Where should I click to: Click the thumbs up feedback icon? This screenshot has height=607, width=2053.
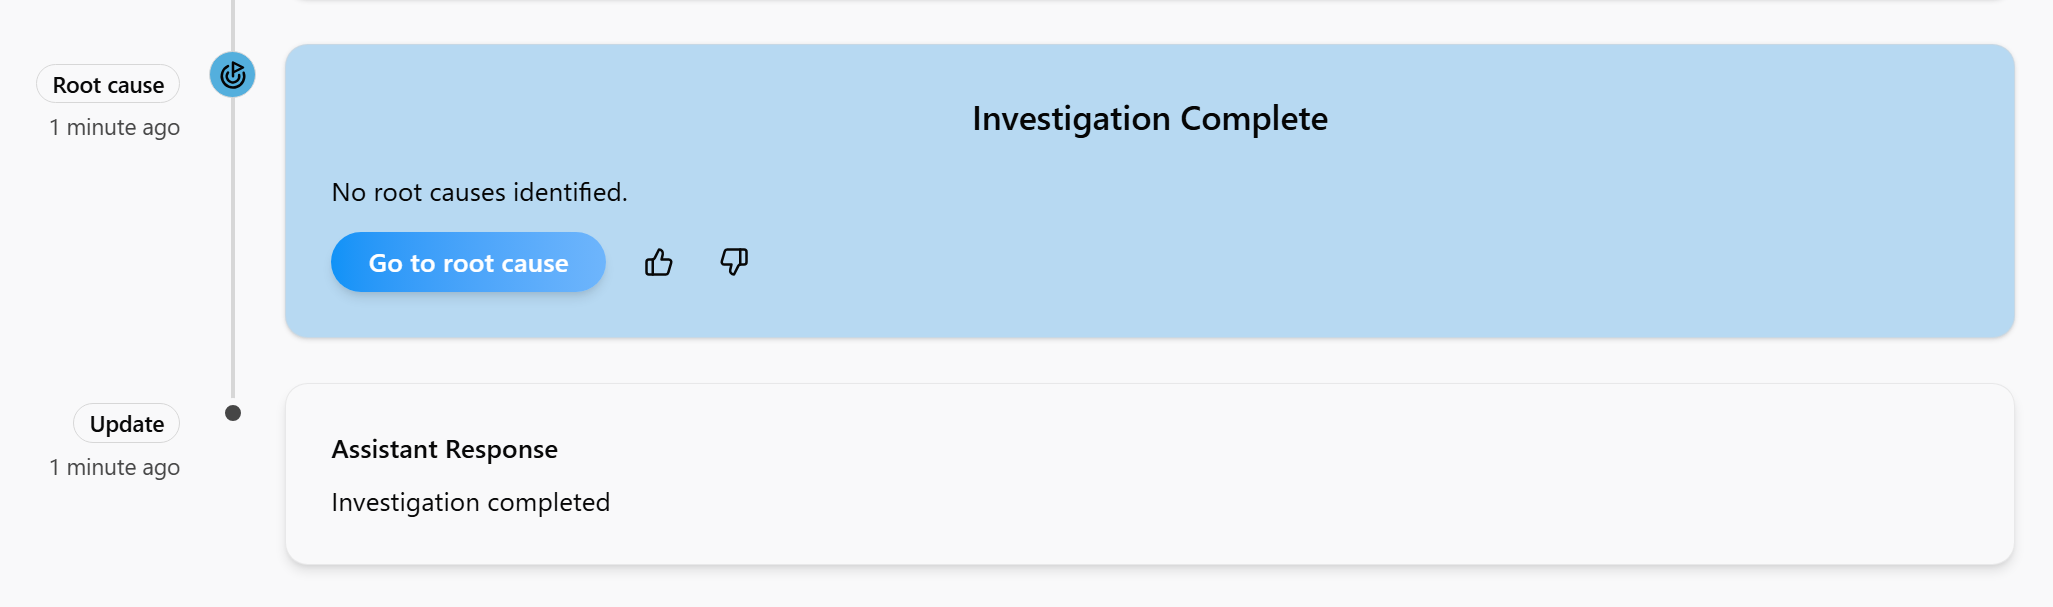tap(658, 263)
